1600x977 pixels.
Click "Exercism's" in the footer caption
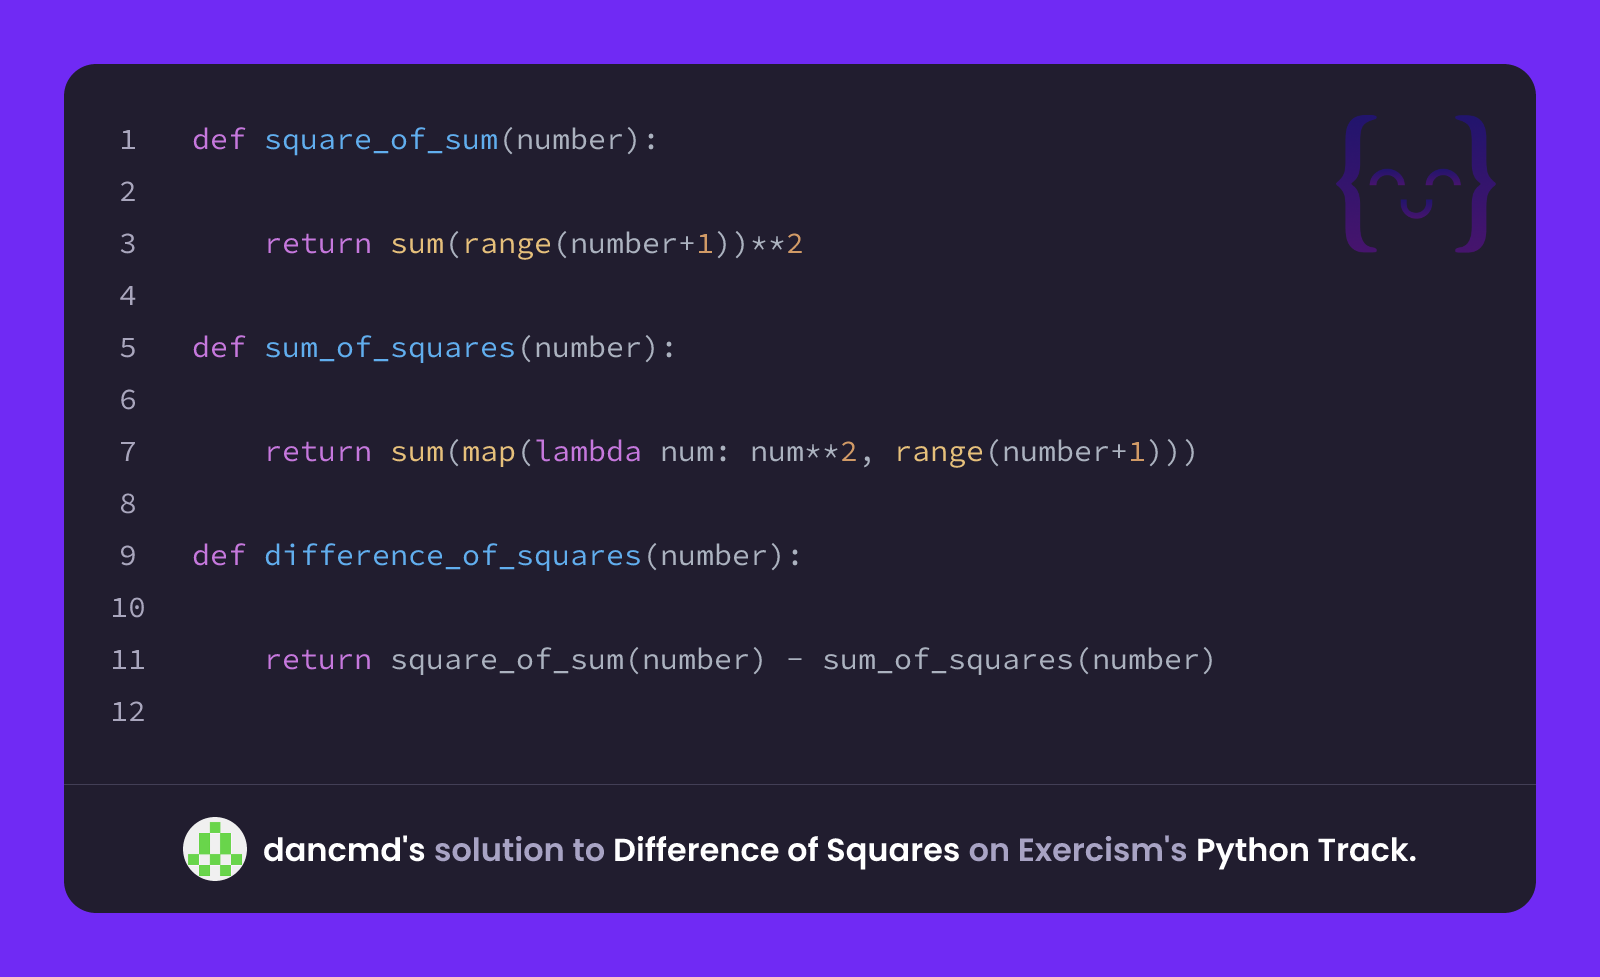pos(1102,850)
